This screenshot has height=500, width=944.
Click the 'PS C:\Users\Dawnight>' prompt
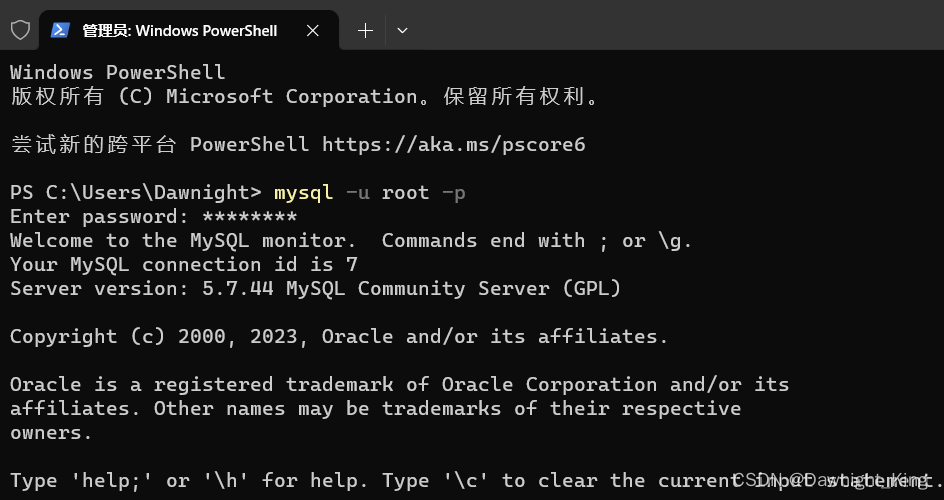tap(136, 193)
